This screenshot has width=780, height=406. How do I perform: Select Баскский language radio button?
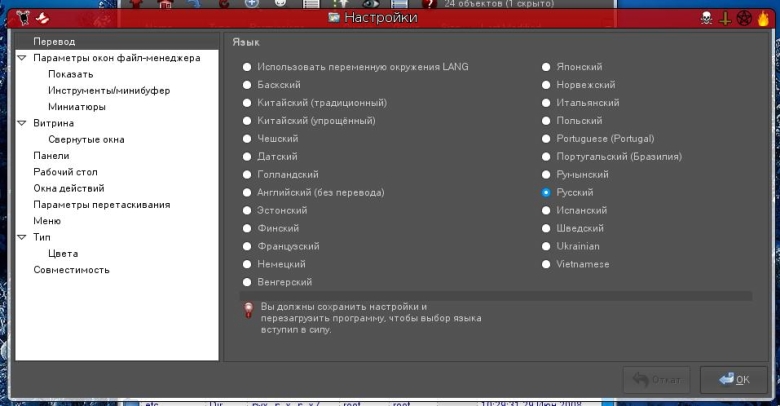tap(247, 85)
